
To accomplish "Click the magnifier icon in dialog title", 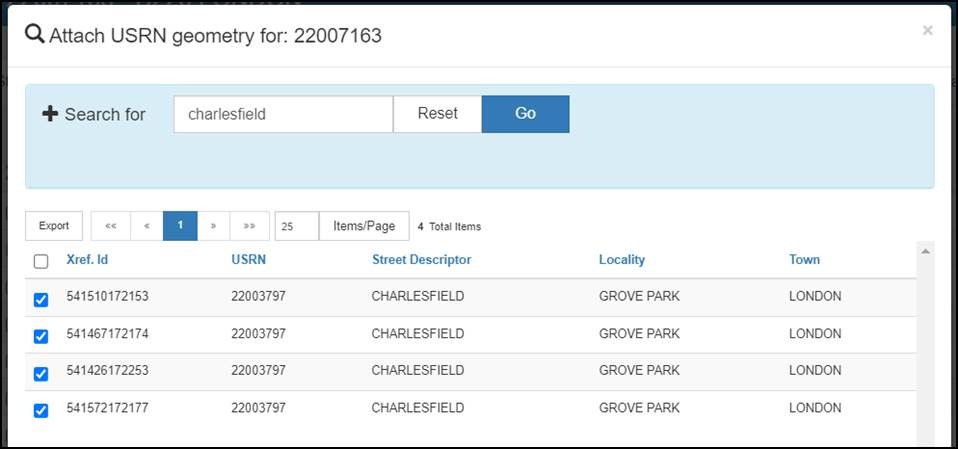I will (34, 34).
